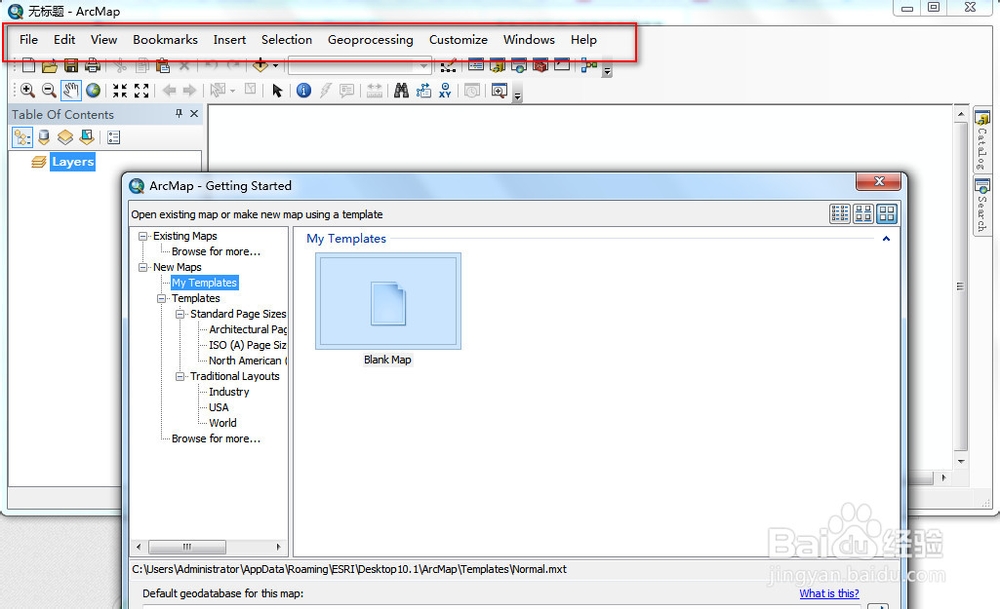This screenshot has height=609, width=1000.
Task: Toggle List By Source view
Action: click(x=44, y=137)
